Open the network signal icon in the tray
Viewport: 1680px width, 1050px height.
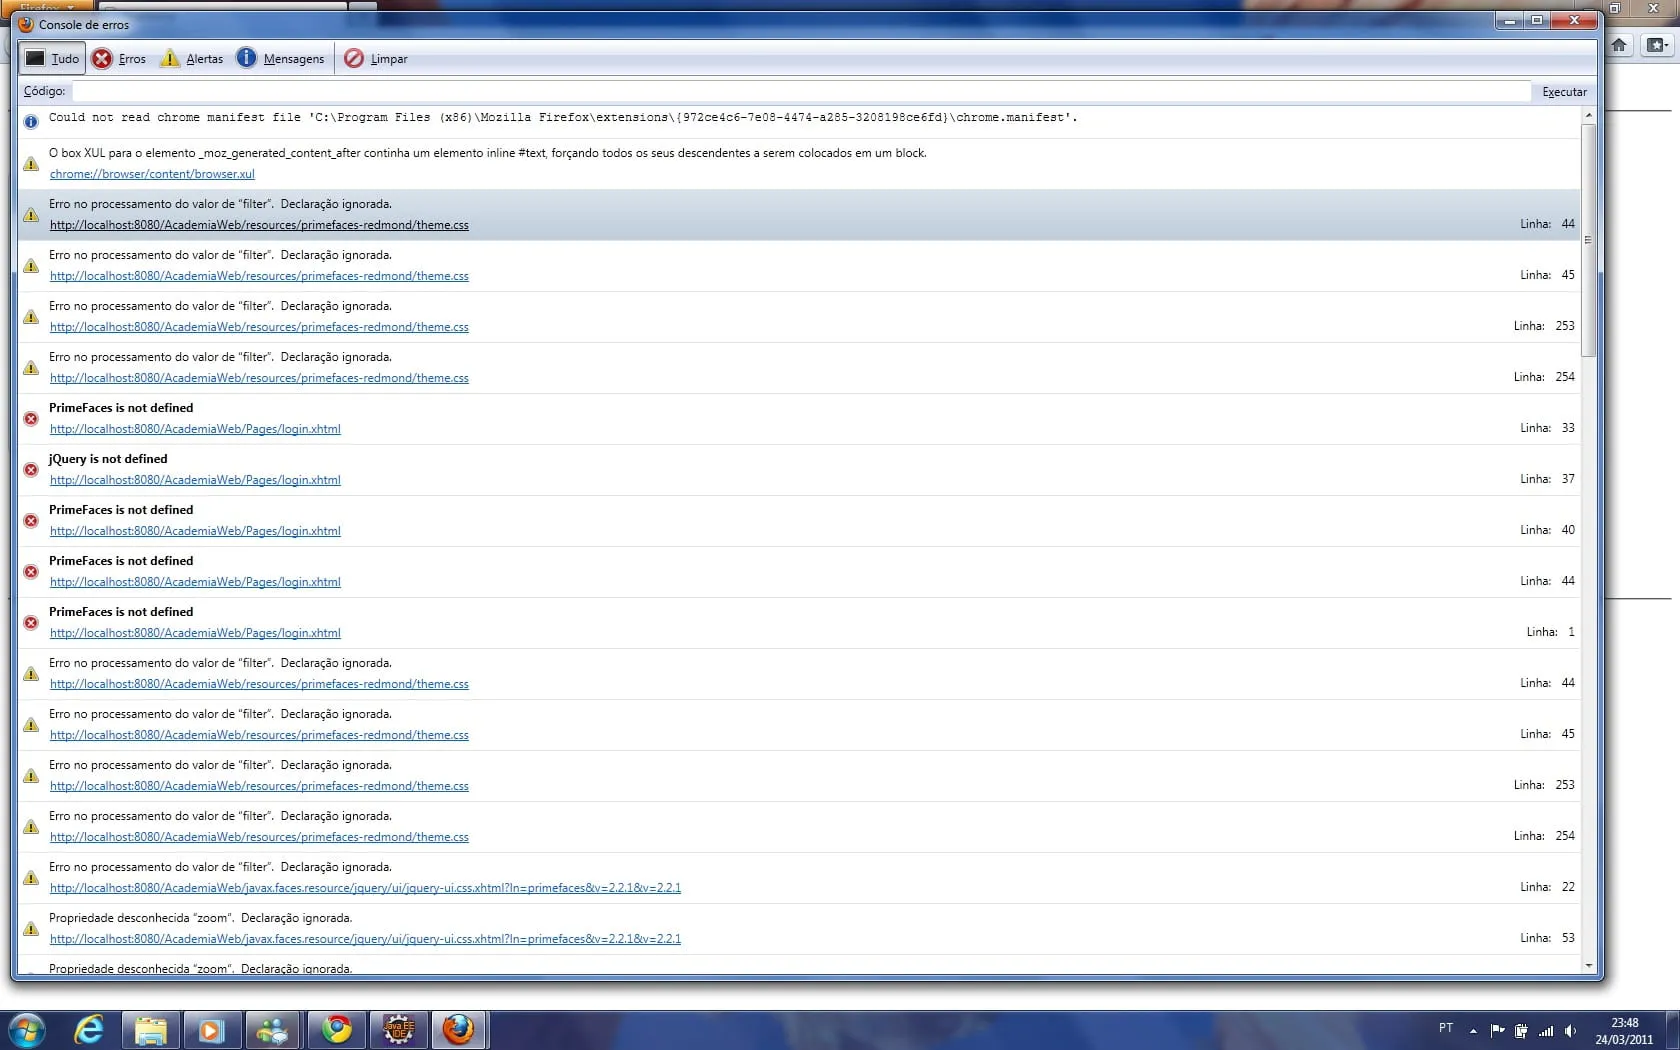(x=1546, y=1030)
